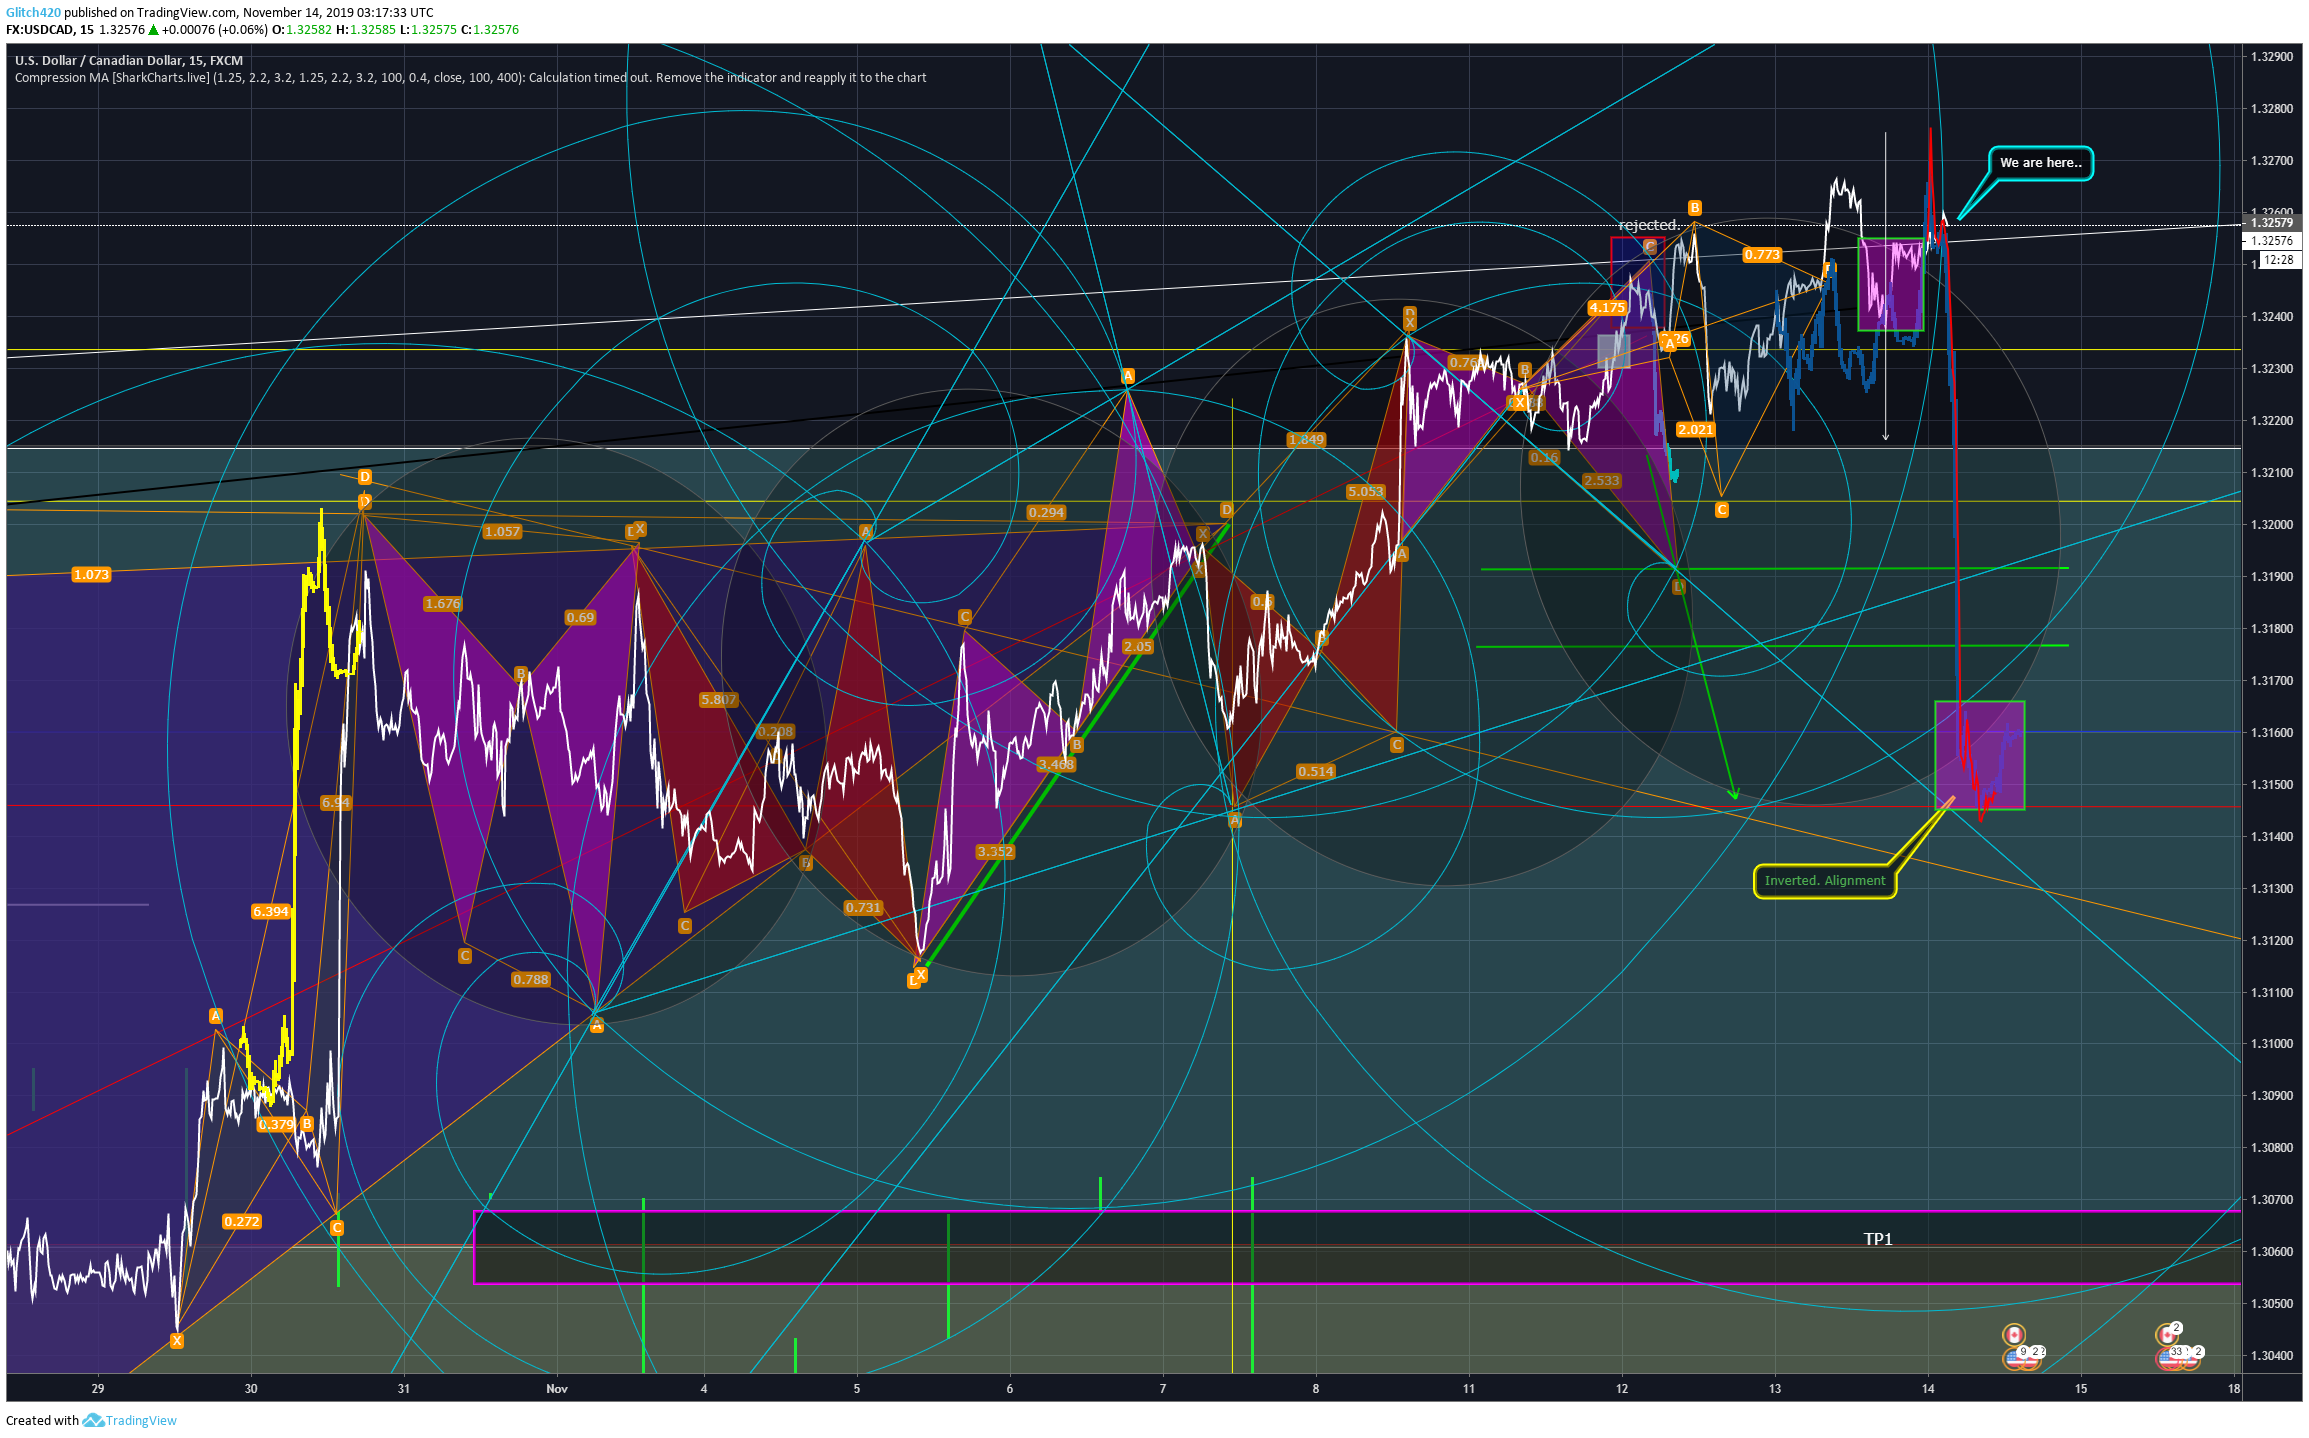Click the Nov label on time axis
This screenshot has width=2309, height=1438.
coord(557,1388)
